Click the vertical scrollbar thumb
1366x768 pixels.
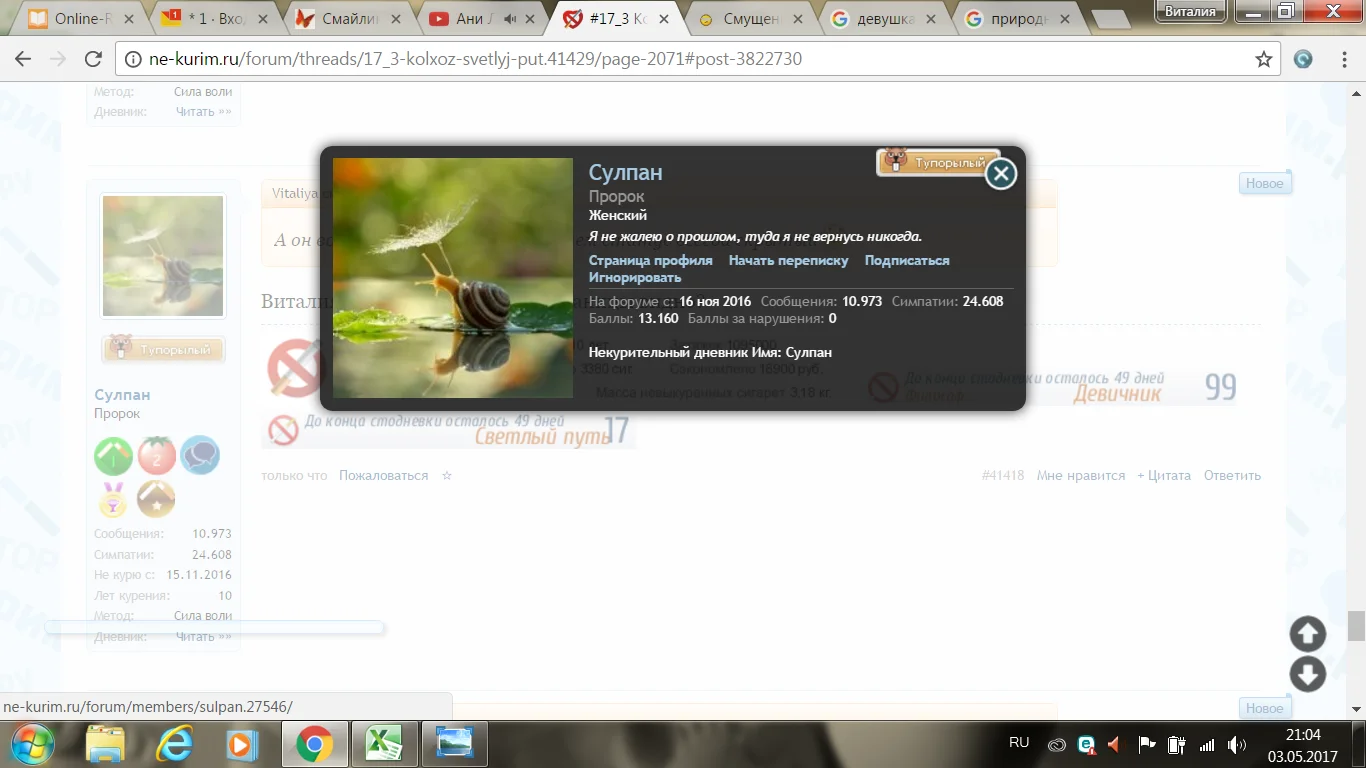[x=1356, y=626]
